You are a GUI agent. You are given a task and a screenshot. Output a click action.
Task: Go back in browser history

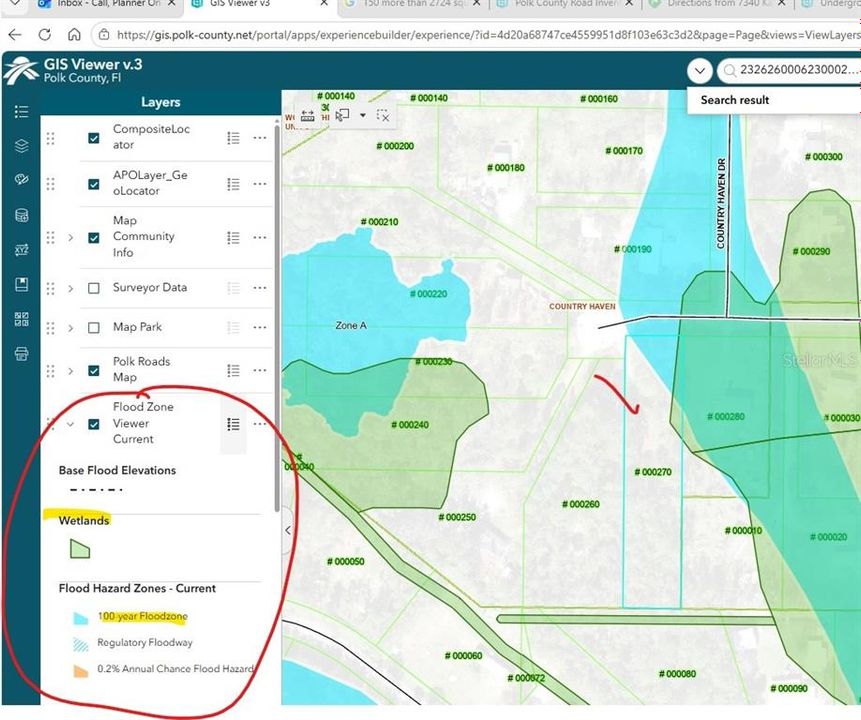[15, 35]
